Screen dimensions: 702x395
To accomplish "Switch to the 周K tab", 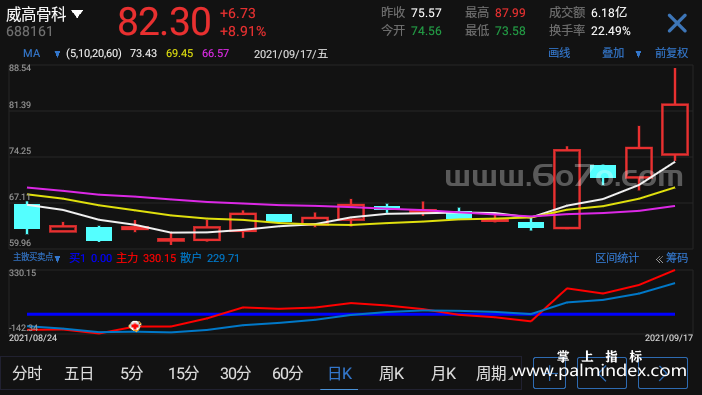I will (x=391, y=373).
